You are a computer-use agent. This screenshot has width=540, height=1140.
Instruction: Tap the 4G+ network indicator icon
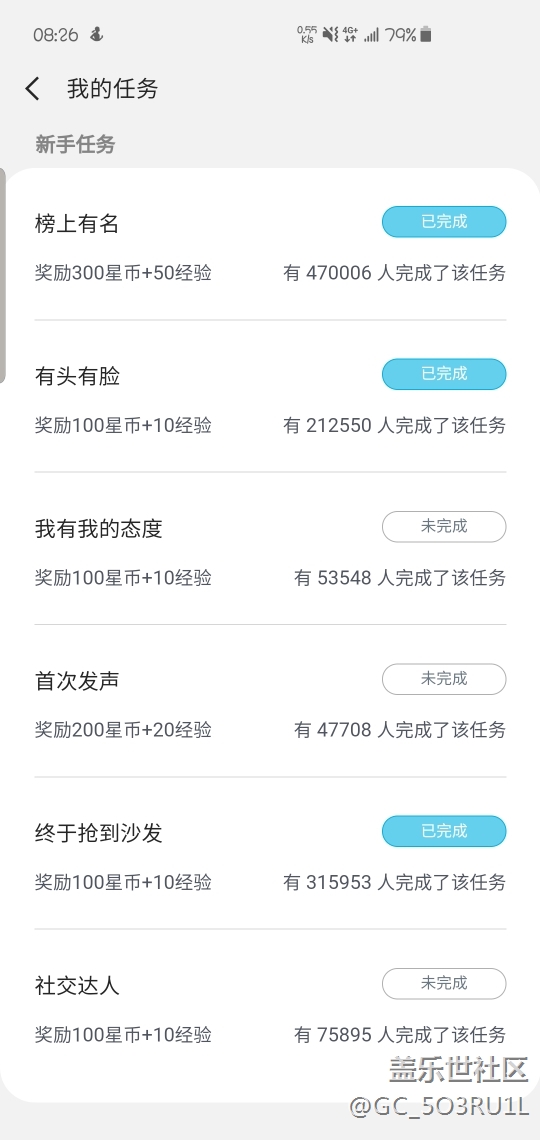350,34
